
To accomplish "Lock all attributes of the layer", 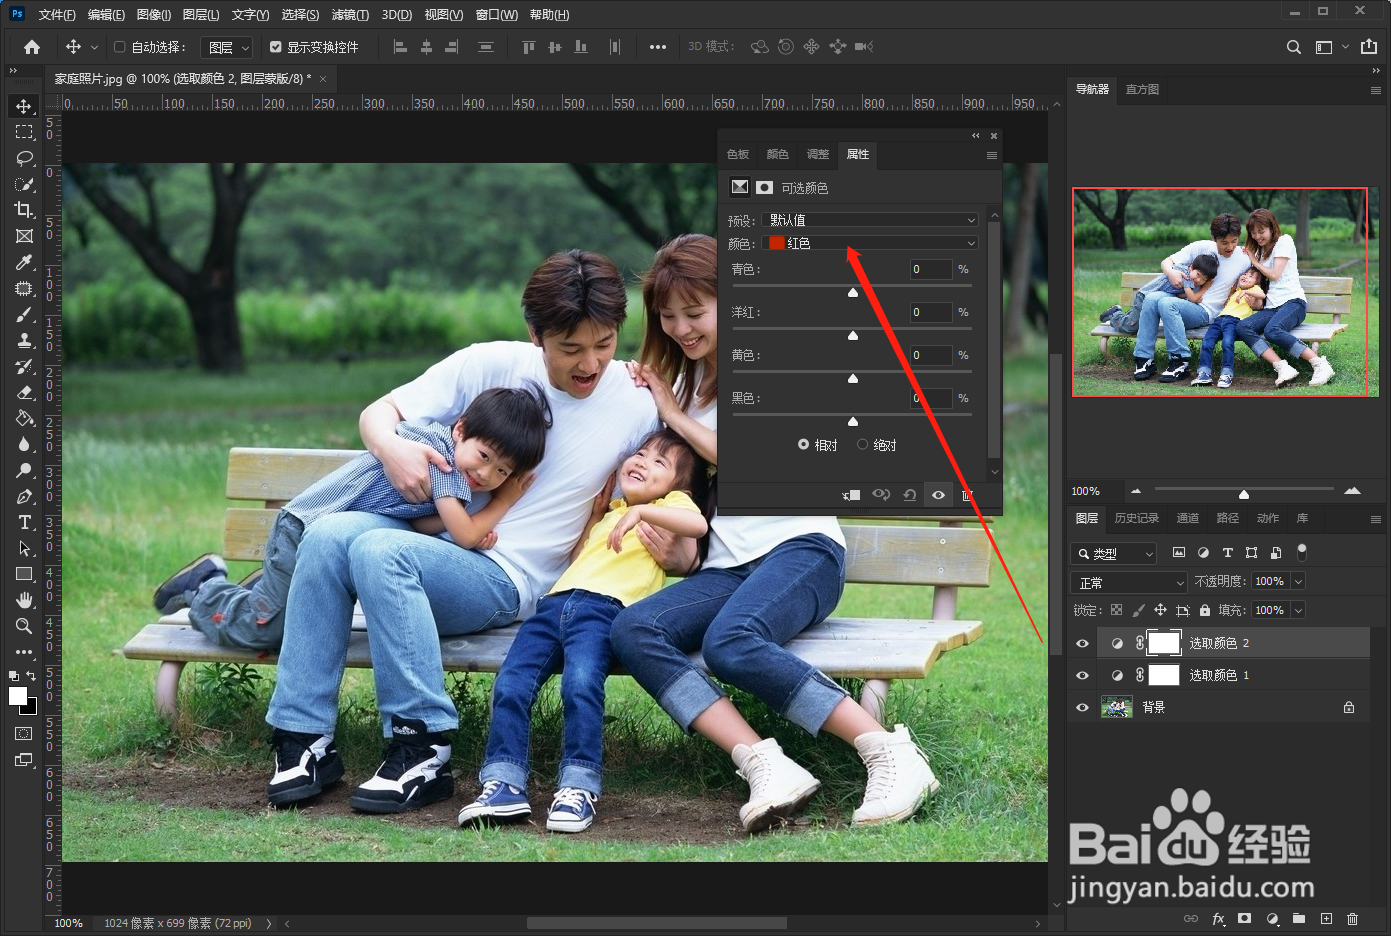I will pos(1204,610).
